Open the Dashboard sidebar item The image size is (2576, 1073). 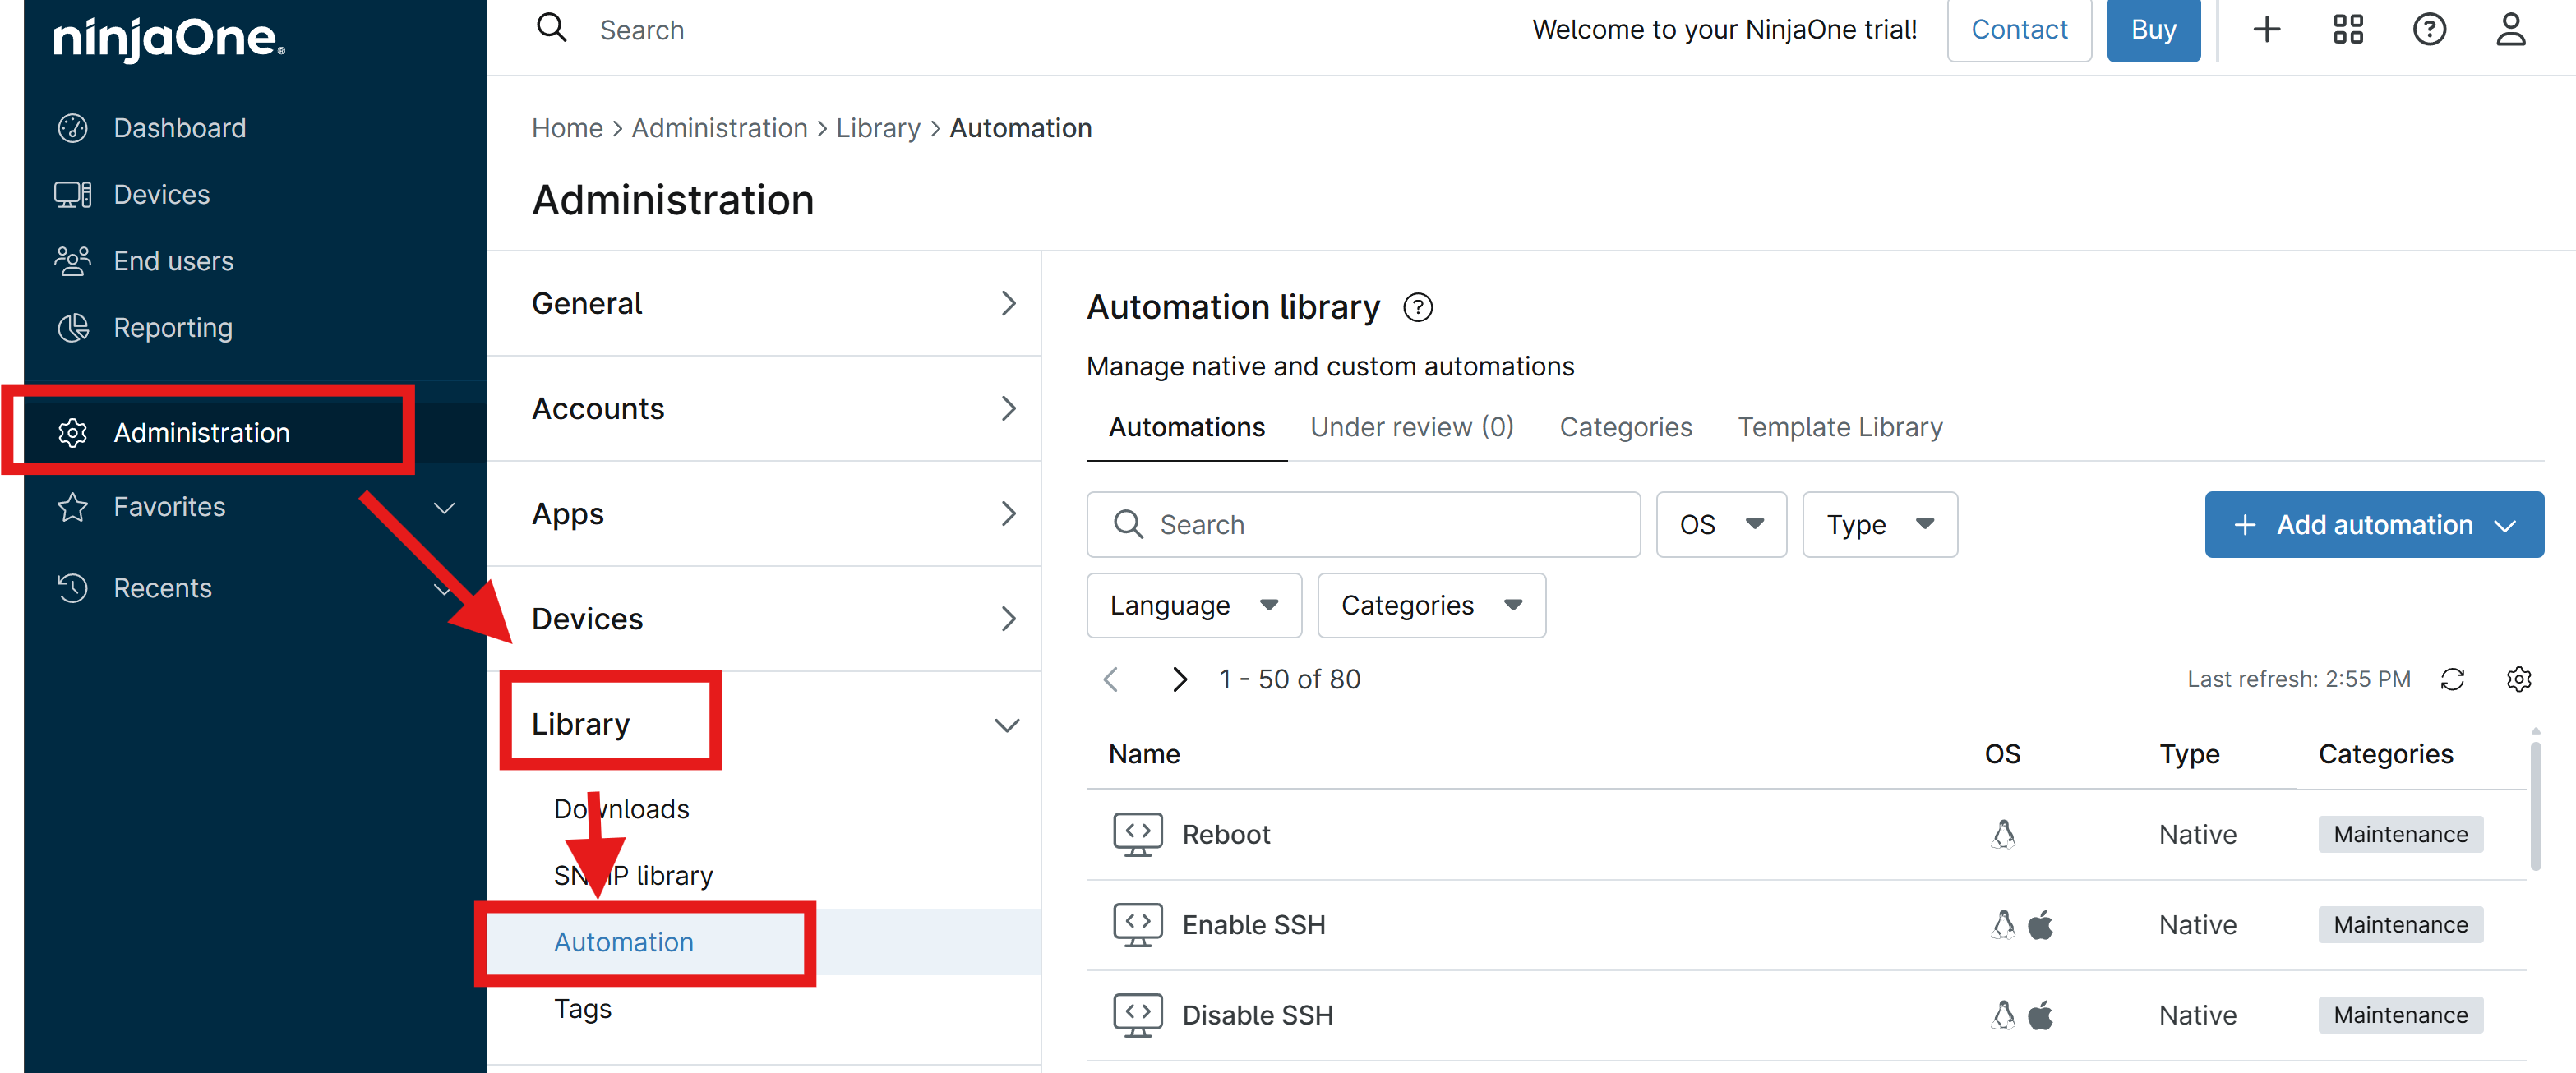pos(180,128)
